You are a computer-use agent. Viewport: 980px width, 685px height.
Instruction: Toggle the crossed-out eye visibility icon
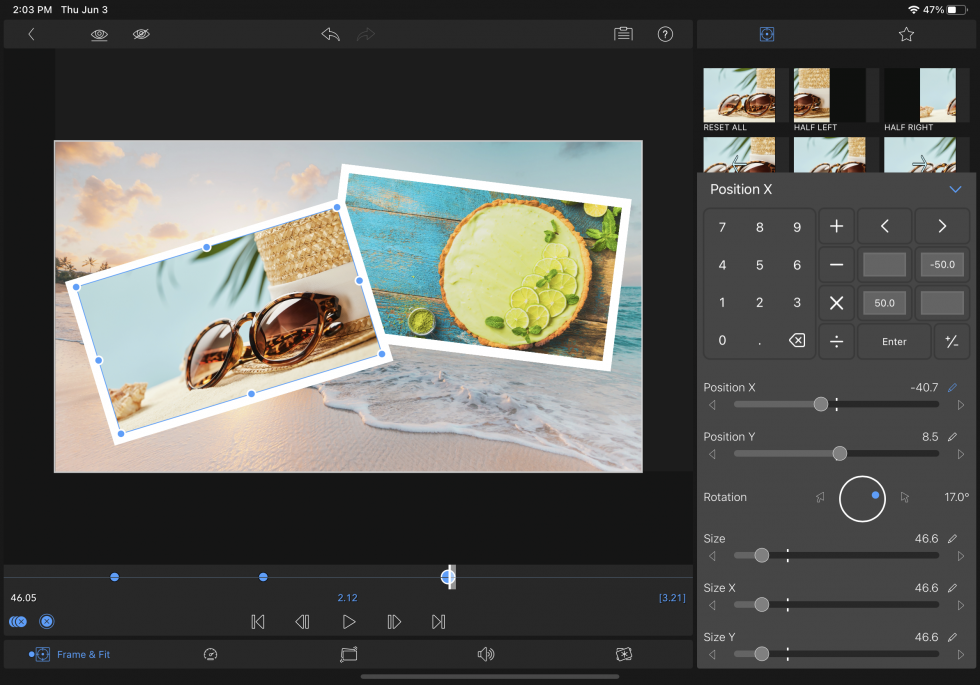141,33
